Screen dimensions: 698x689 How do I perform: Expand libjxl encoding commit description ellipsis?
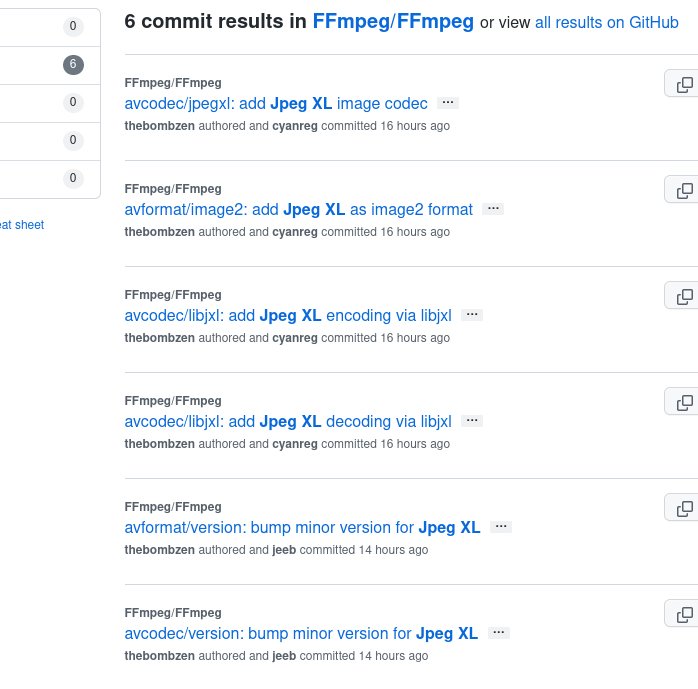pyautogui.click(x=472, y=315)
